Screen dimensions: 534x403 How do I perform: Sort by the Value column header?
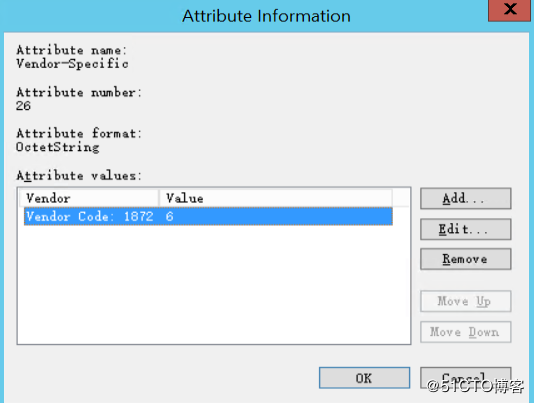(276, 198)
